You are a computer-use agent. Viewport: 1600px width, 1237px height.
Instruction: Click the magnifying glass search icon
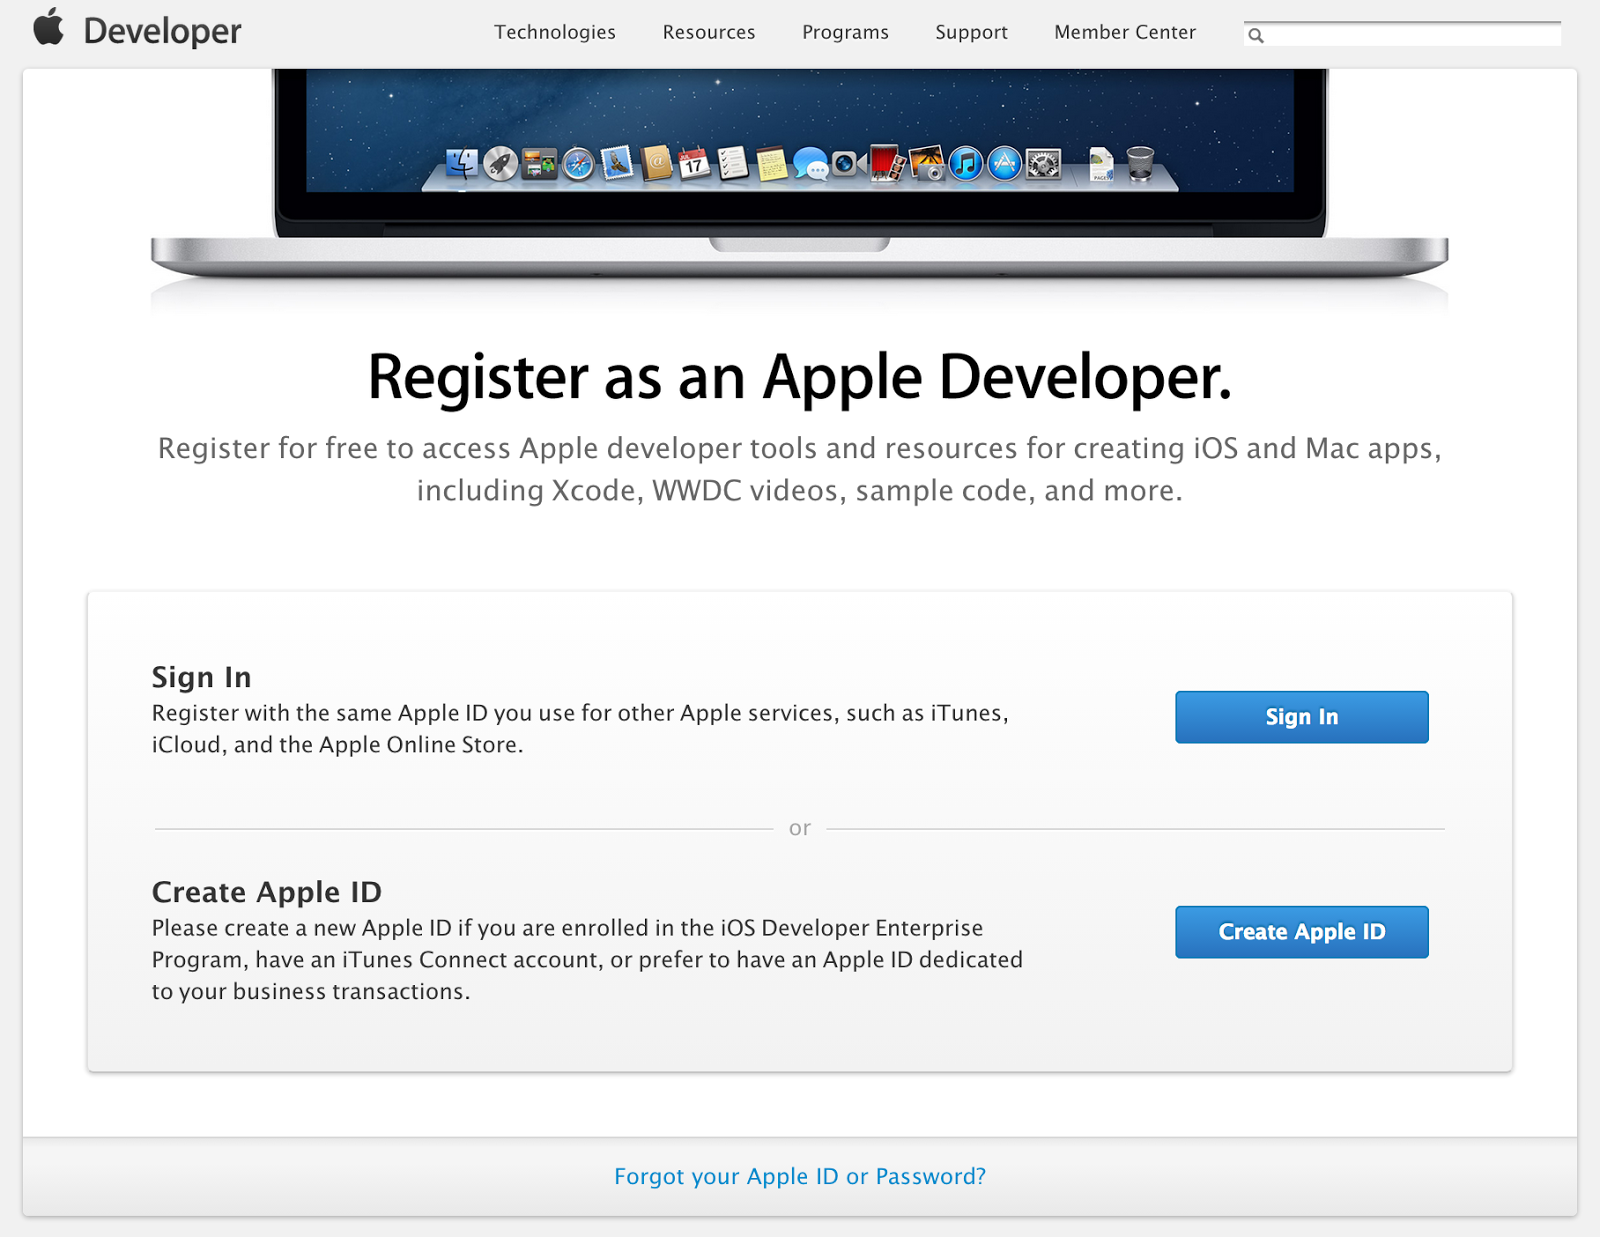[x=1256, y=36]
